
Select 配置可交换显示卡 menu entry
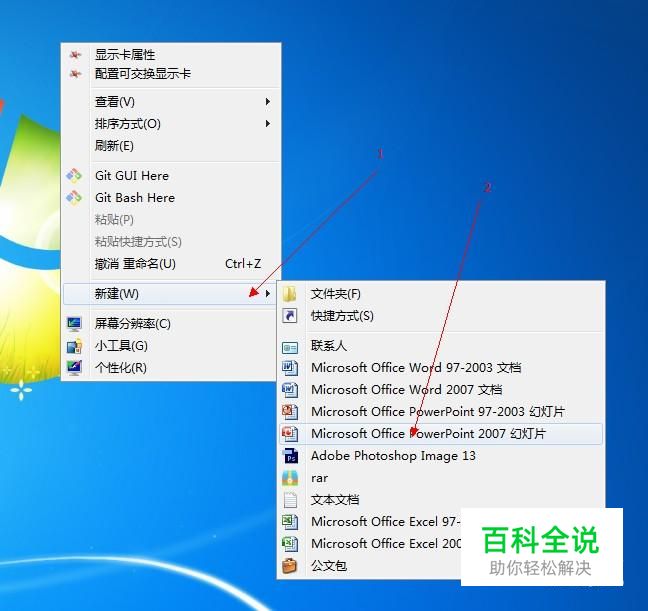pyautogui.click(x=171, y=74)
